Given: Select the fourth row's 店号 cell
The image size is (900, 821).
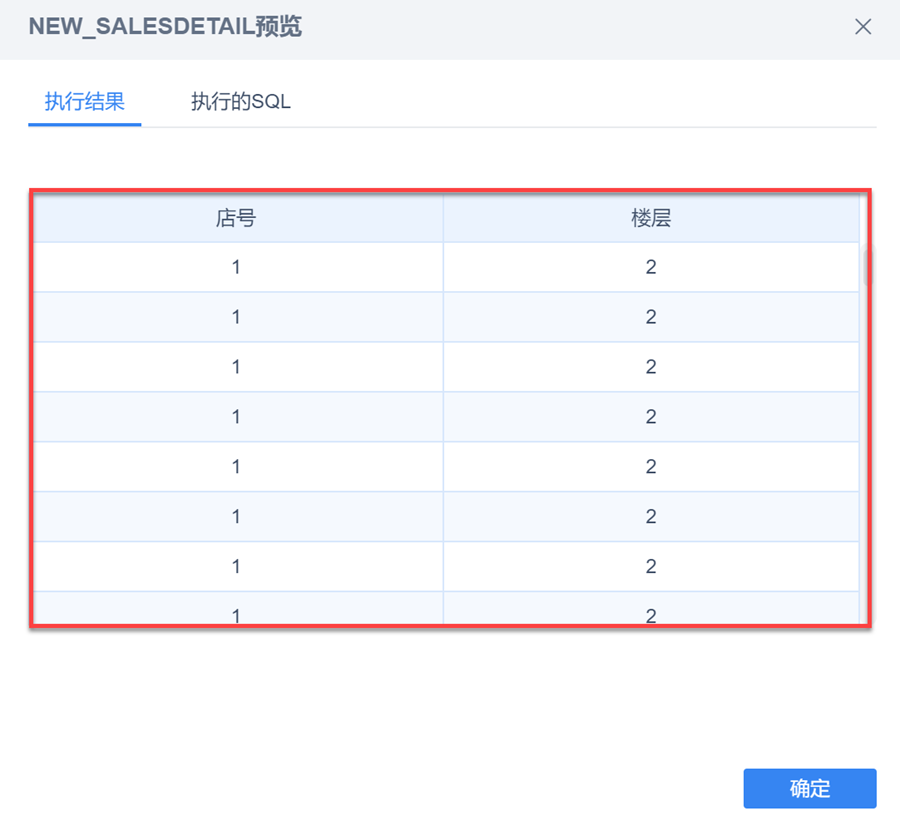Looking at the screenshot, I should [236, 417].
